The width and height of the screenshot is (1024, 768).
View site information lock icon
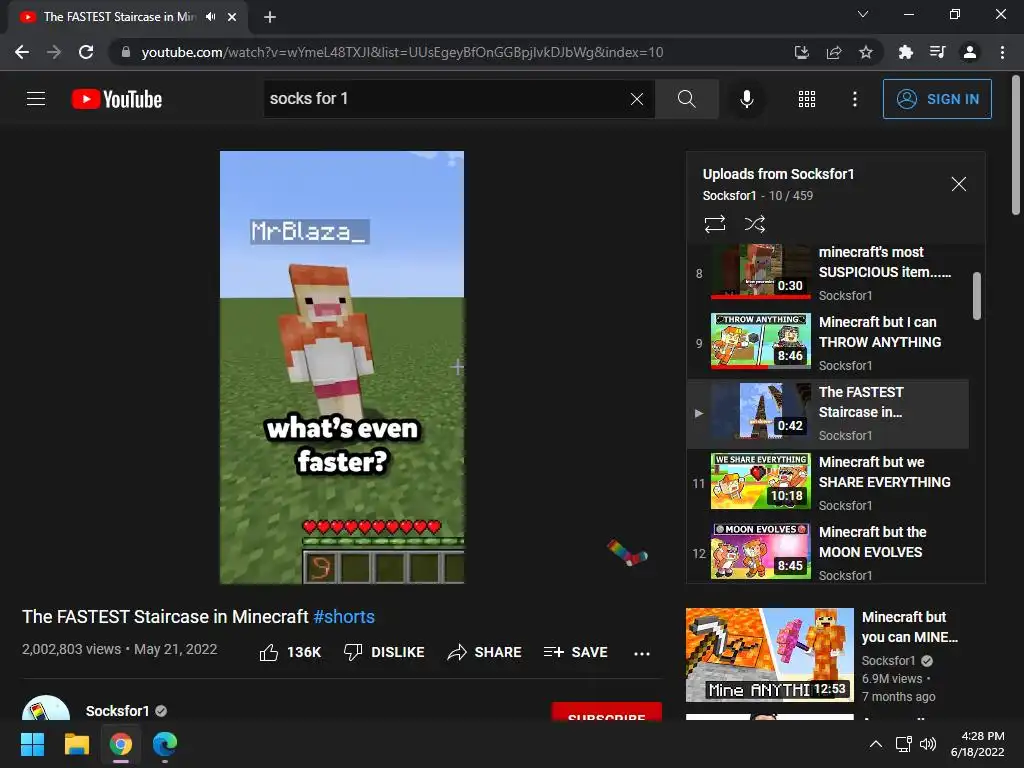point(126,52)
